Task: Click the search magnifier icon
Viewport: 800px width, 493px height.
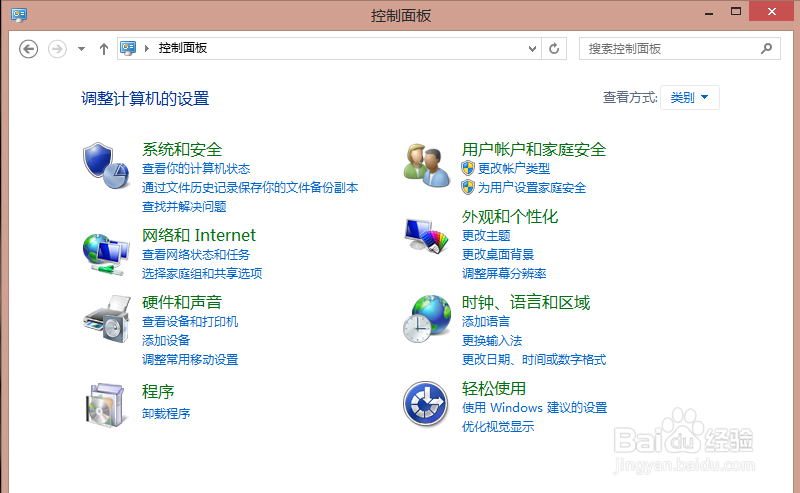Action: (766, 48)
